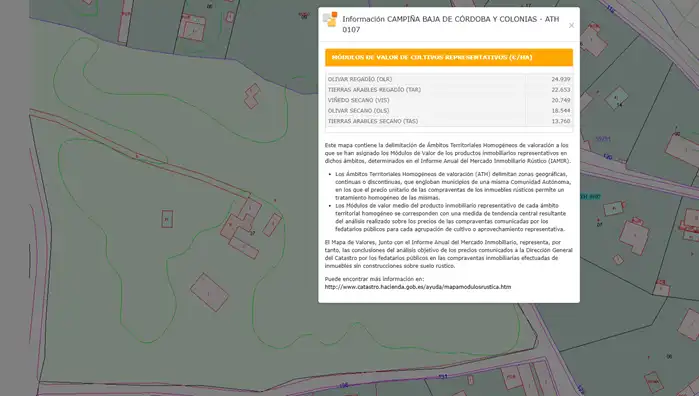Click the orange squares icon beside the title
This screenshot has height=396, width=699.
(330, 20)
